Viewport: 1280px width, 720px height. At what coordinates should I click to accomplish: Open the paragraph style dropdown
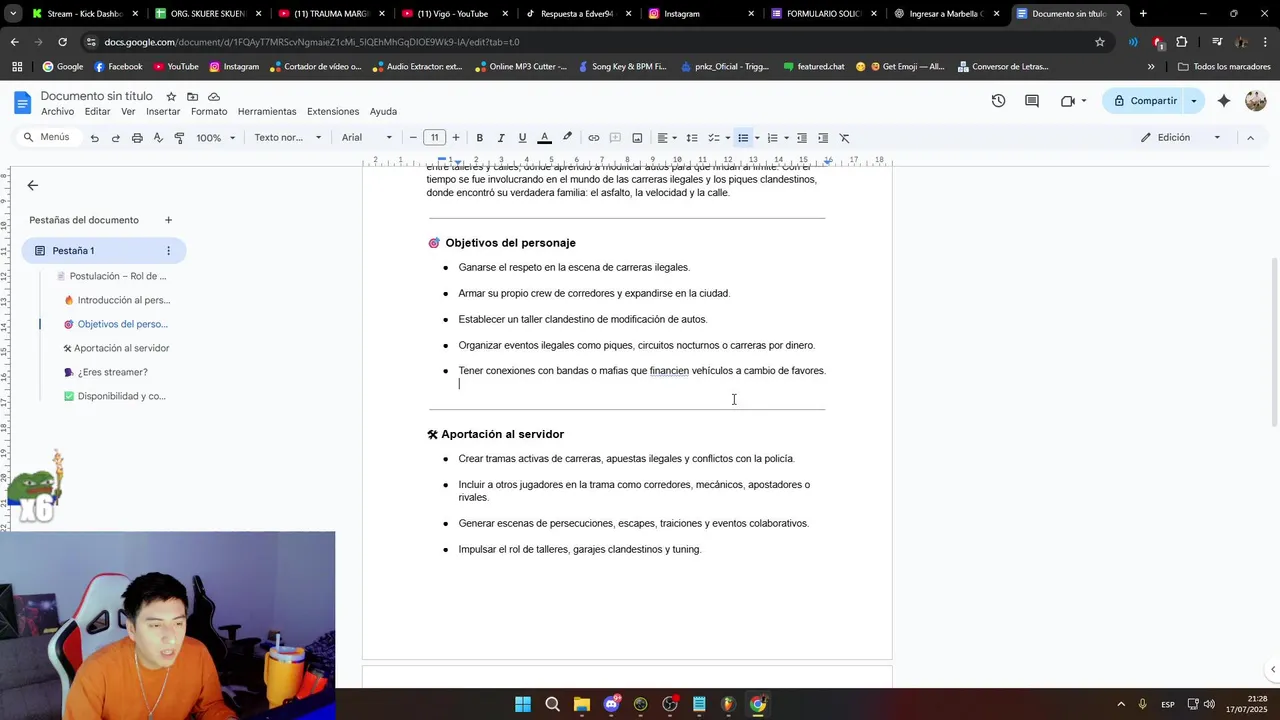pyautogui.click(x=288, y=138)
